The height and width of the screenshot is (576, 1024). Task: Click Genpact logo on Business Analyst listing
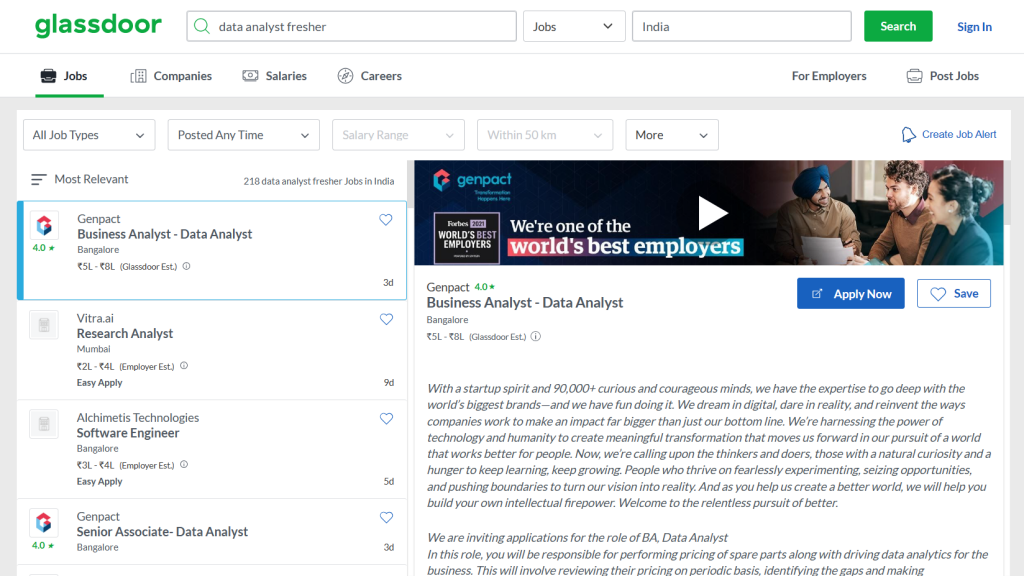(x=44, y=226)
